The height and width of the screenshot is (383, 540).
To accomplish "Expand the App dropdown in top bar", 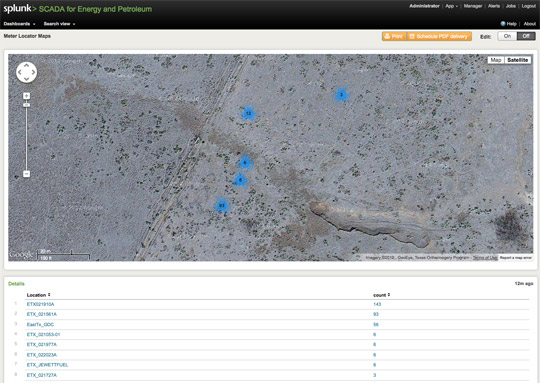I will click(x=451, y=6).
